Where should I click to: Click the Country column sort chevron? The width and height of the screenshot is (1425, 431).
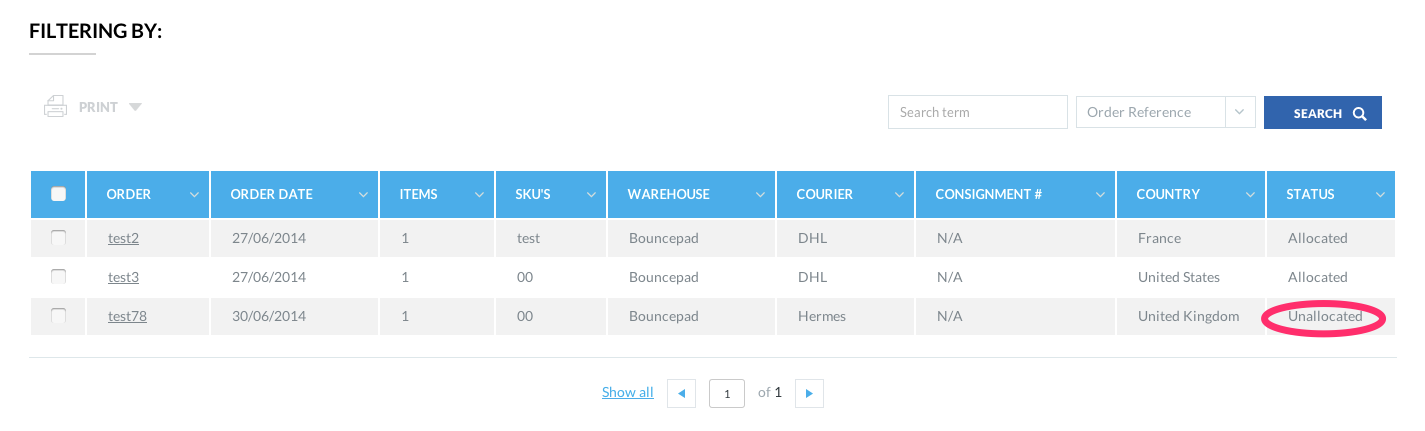(1250, 195)
